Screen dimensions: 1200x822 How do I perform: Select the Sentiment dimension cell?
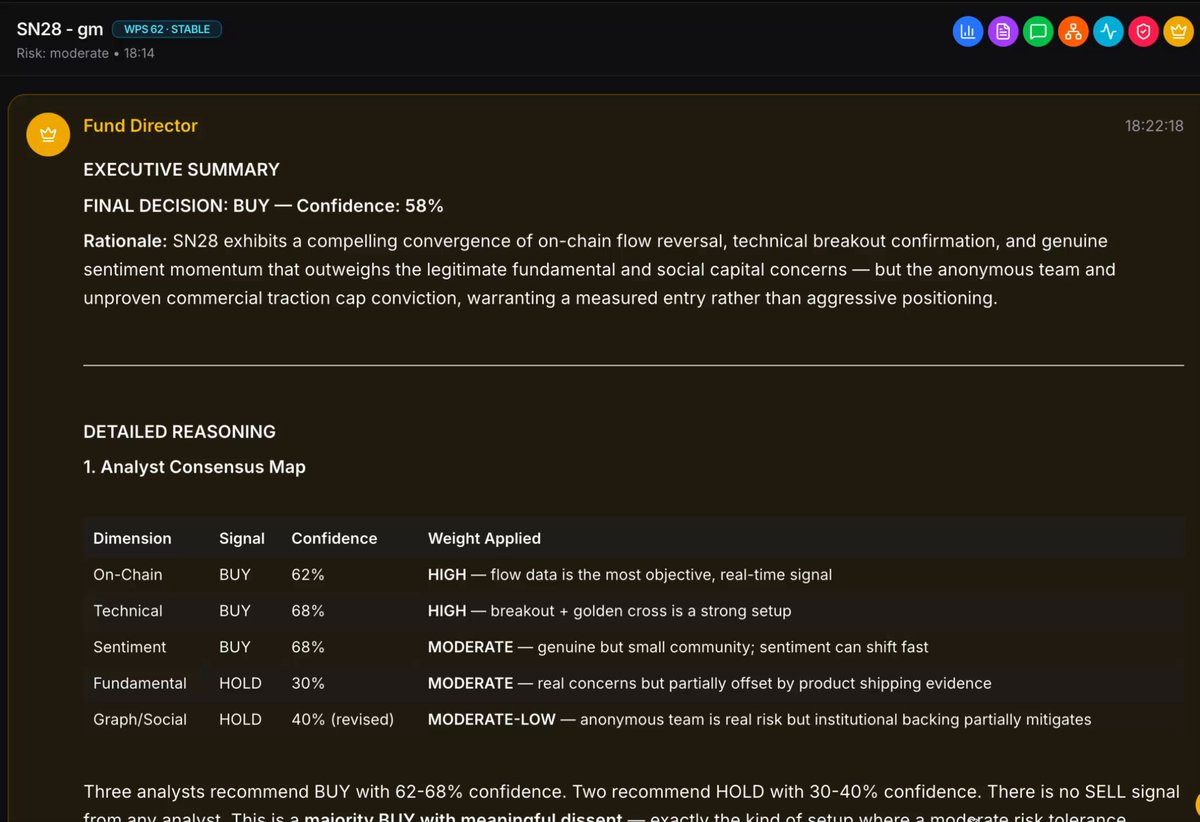coord(130,647)
